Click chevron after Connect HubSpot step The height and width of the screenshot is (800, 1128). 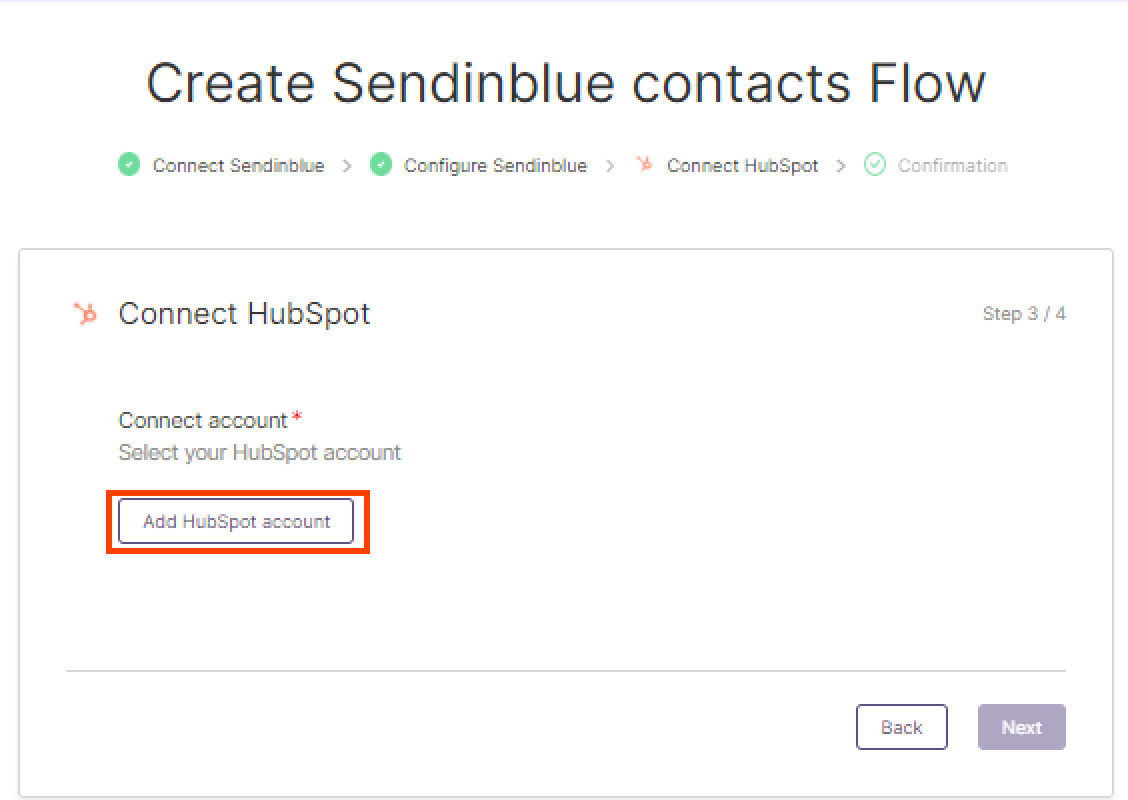coord(840,166)
